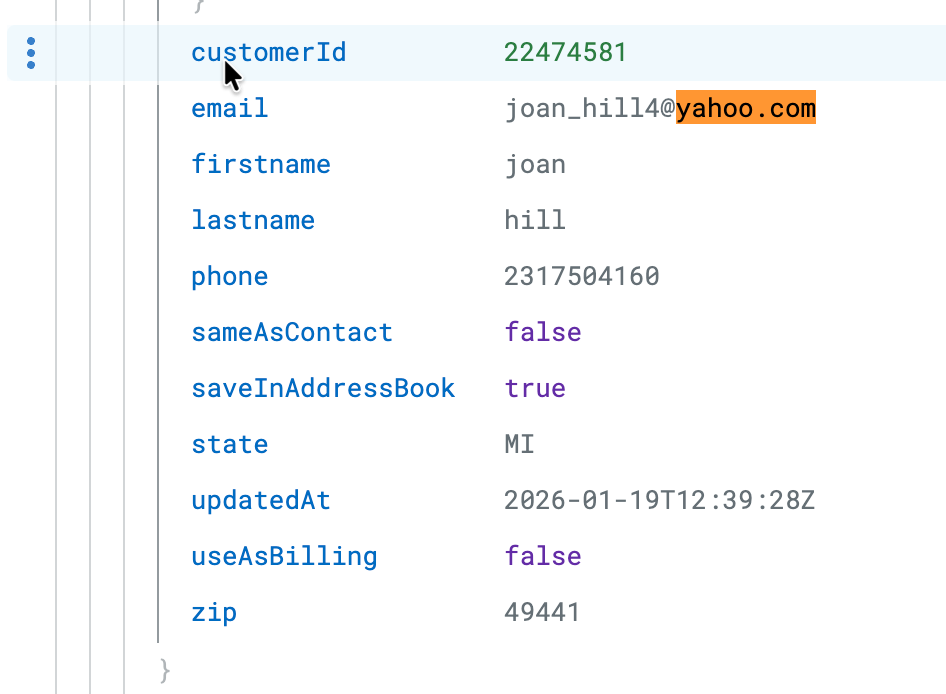This screenshot has height=694, width=946.
Task: Click the zip field key
Action: (x=214, y=612)
